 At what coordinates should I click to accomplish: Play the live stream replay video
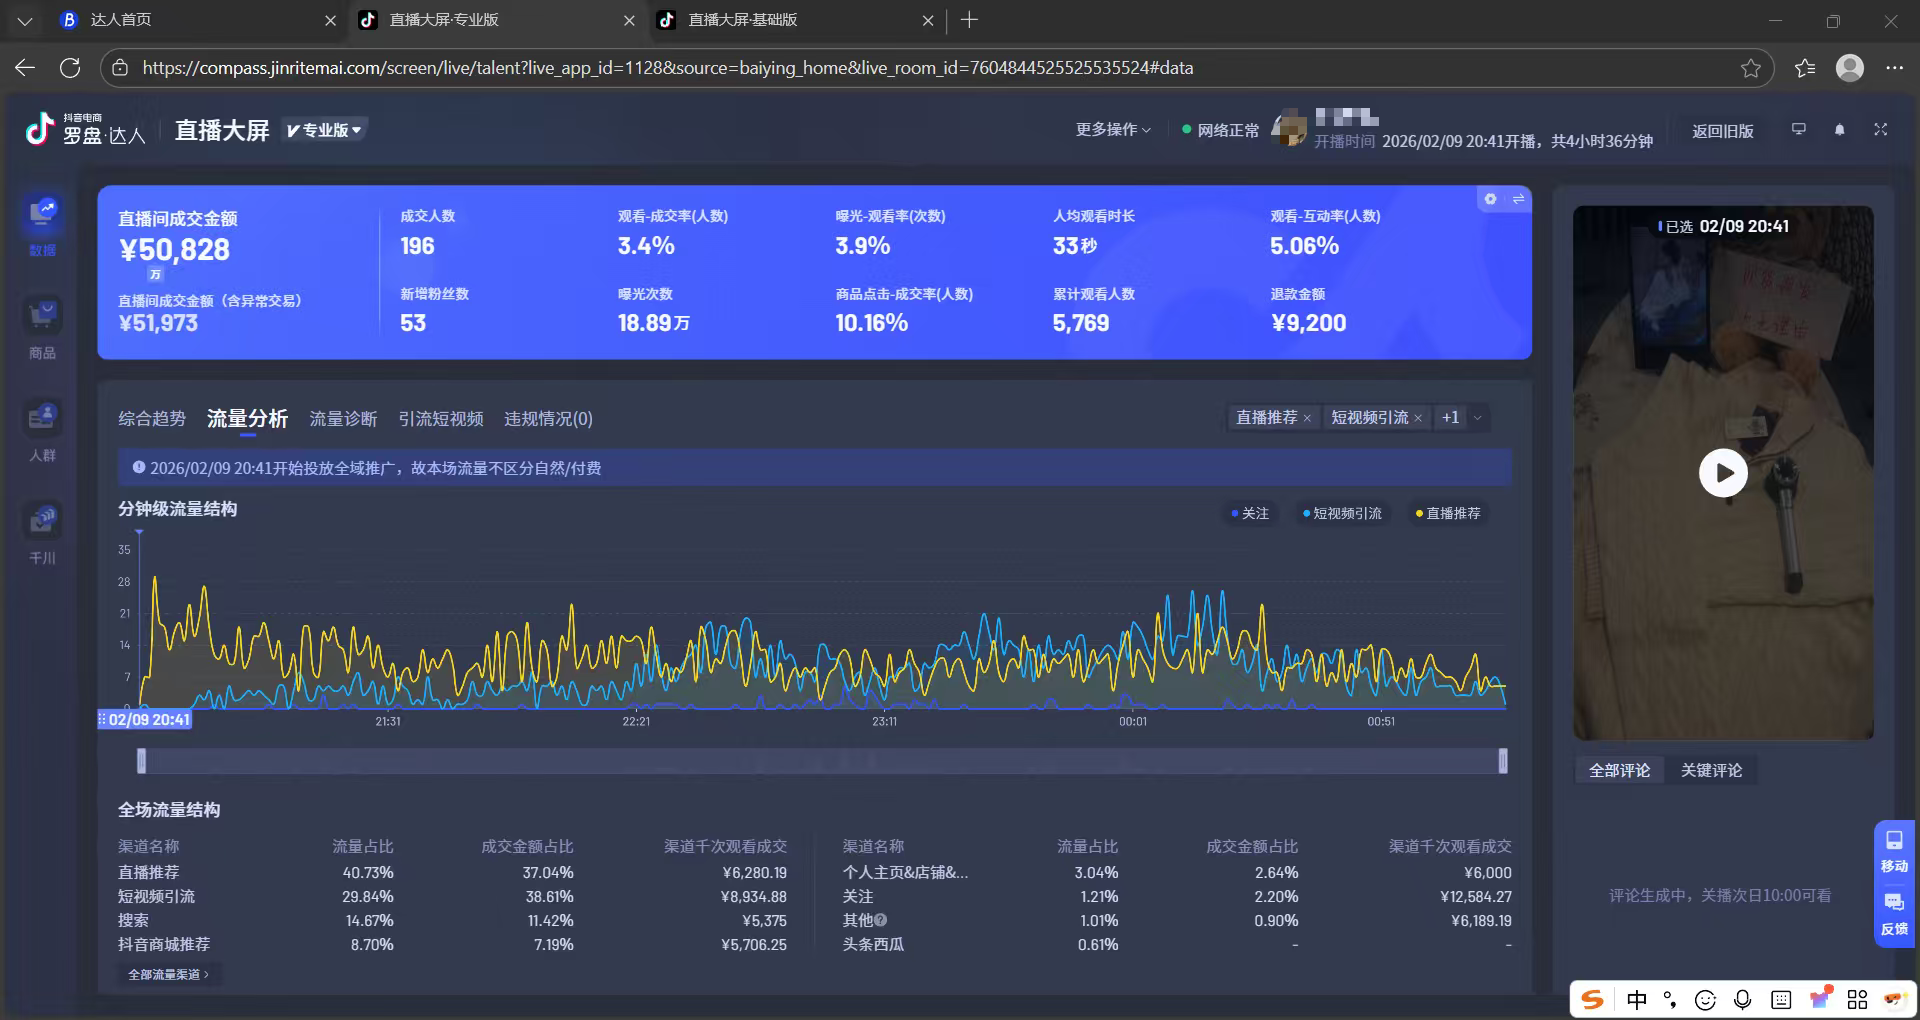tap(1723, 473)
